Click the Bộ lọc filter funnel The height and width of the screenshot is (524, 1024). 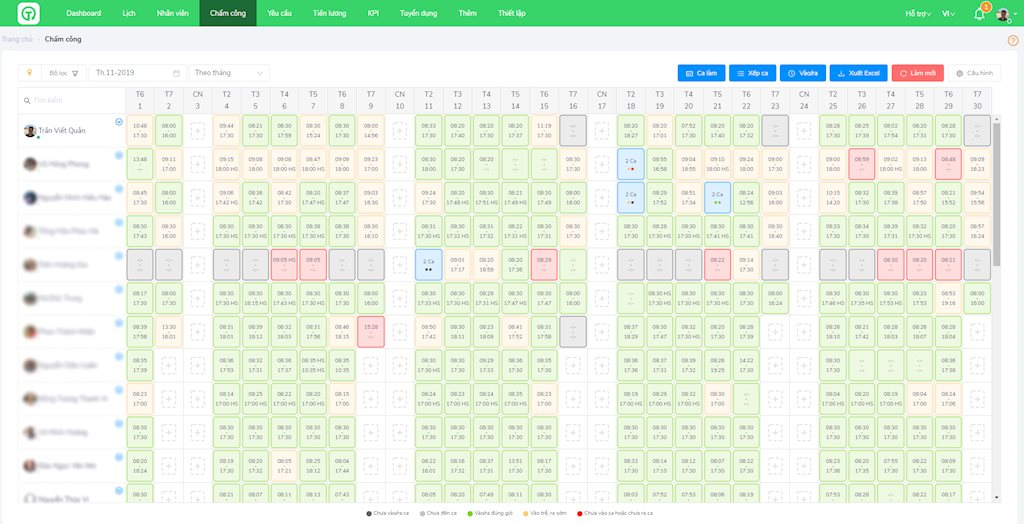click(75, 73)
